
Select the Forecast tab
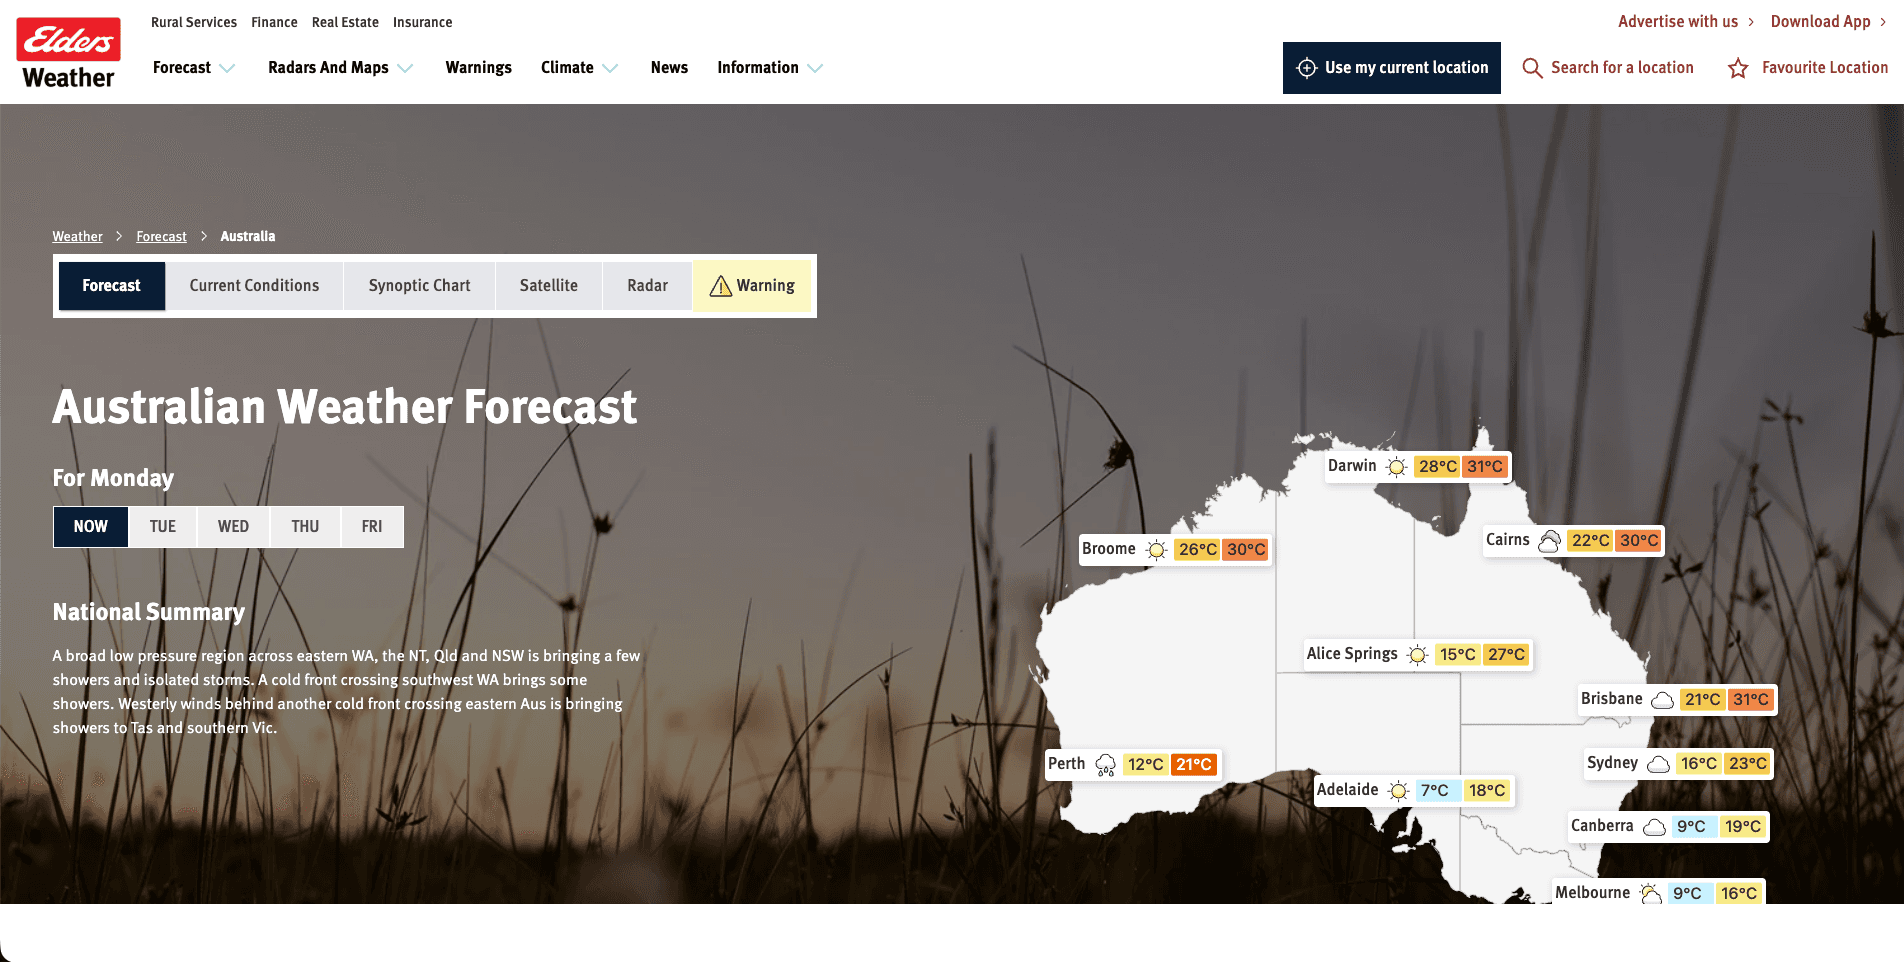pos(112,286)
